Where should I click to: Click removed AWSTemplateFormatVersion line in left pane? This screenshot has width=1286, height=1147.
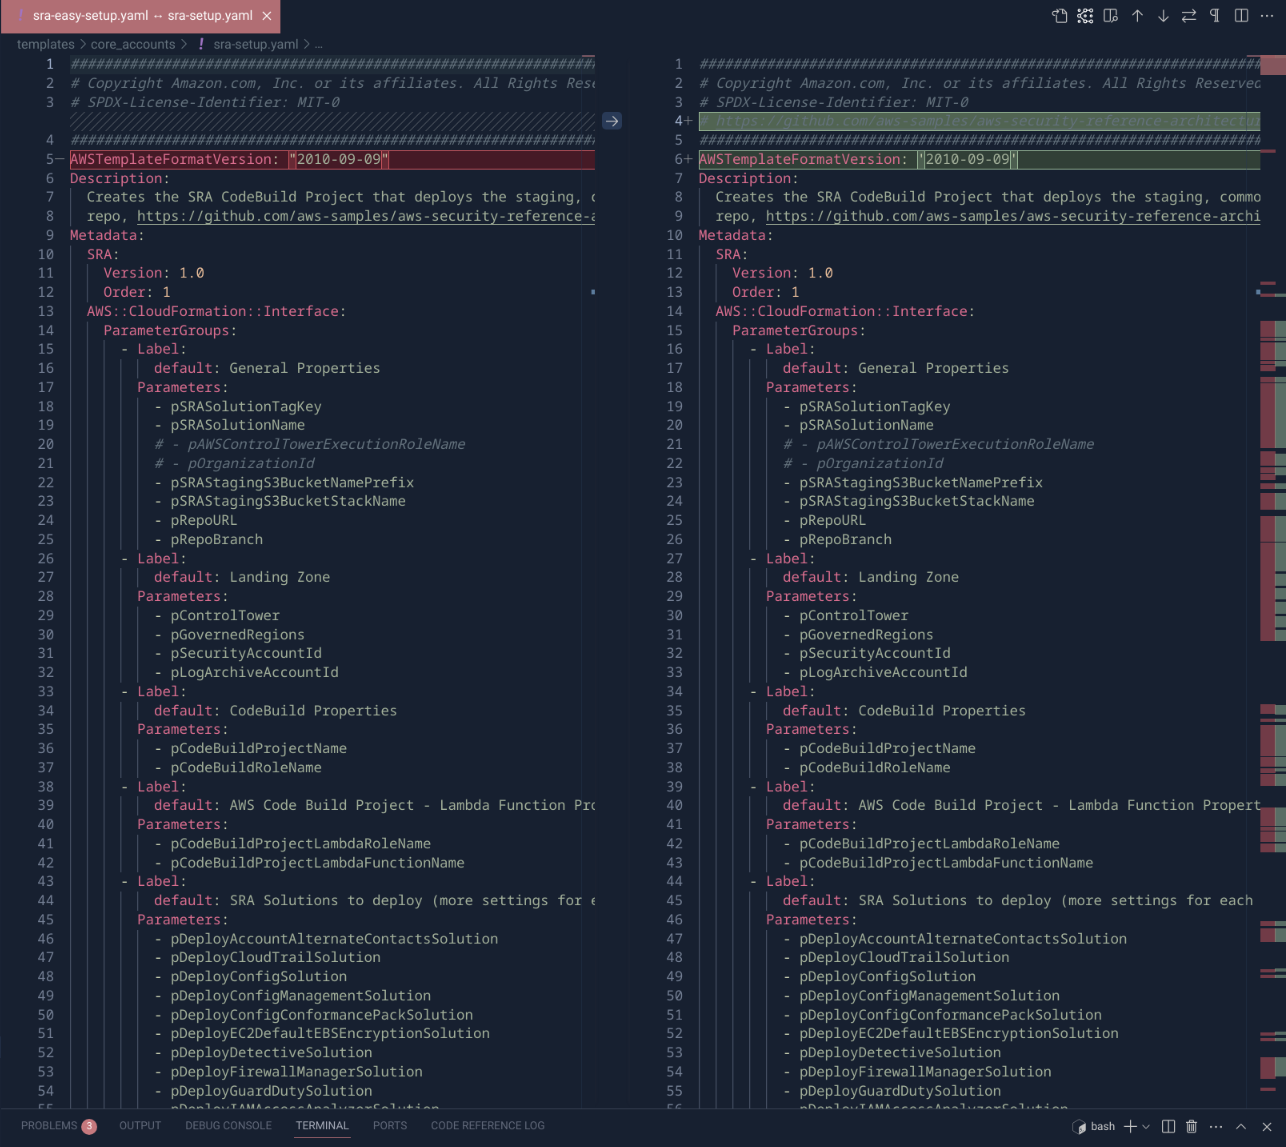pyautogui.click(x=332, y=159)
